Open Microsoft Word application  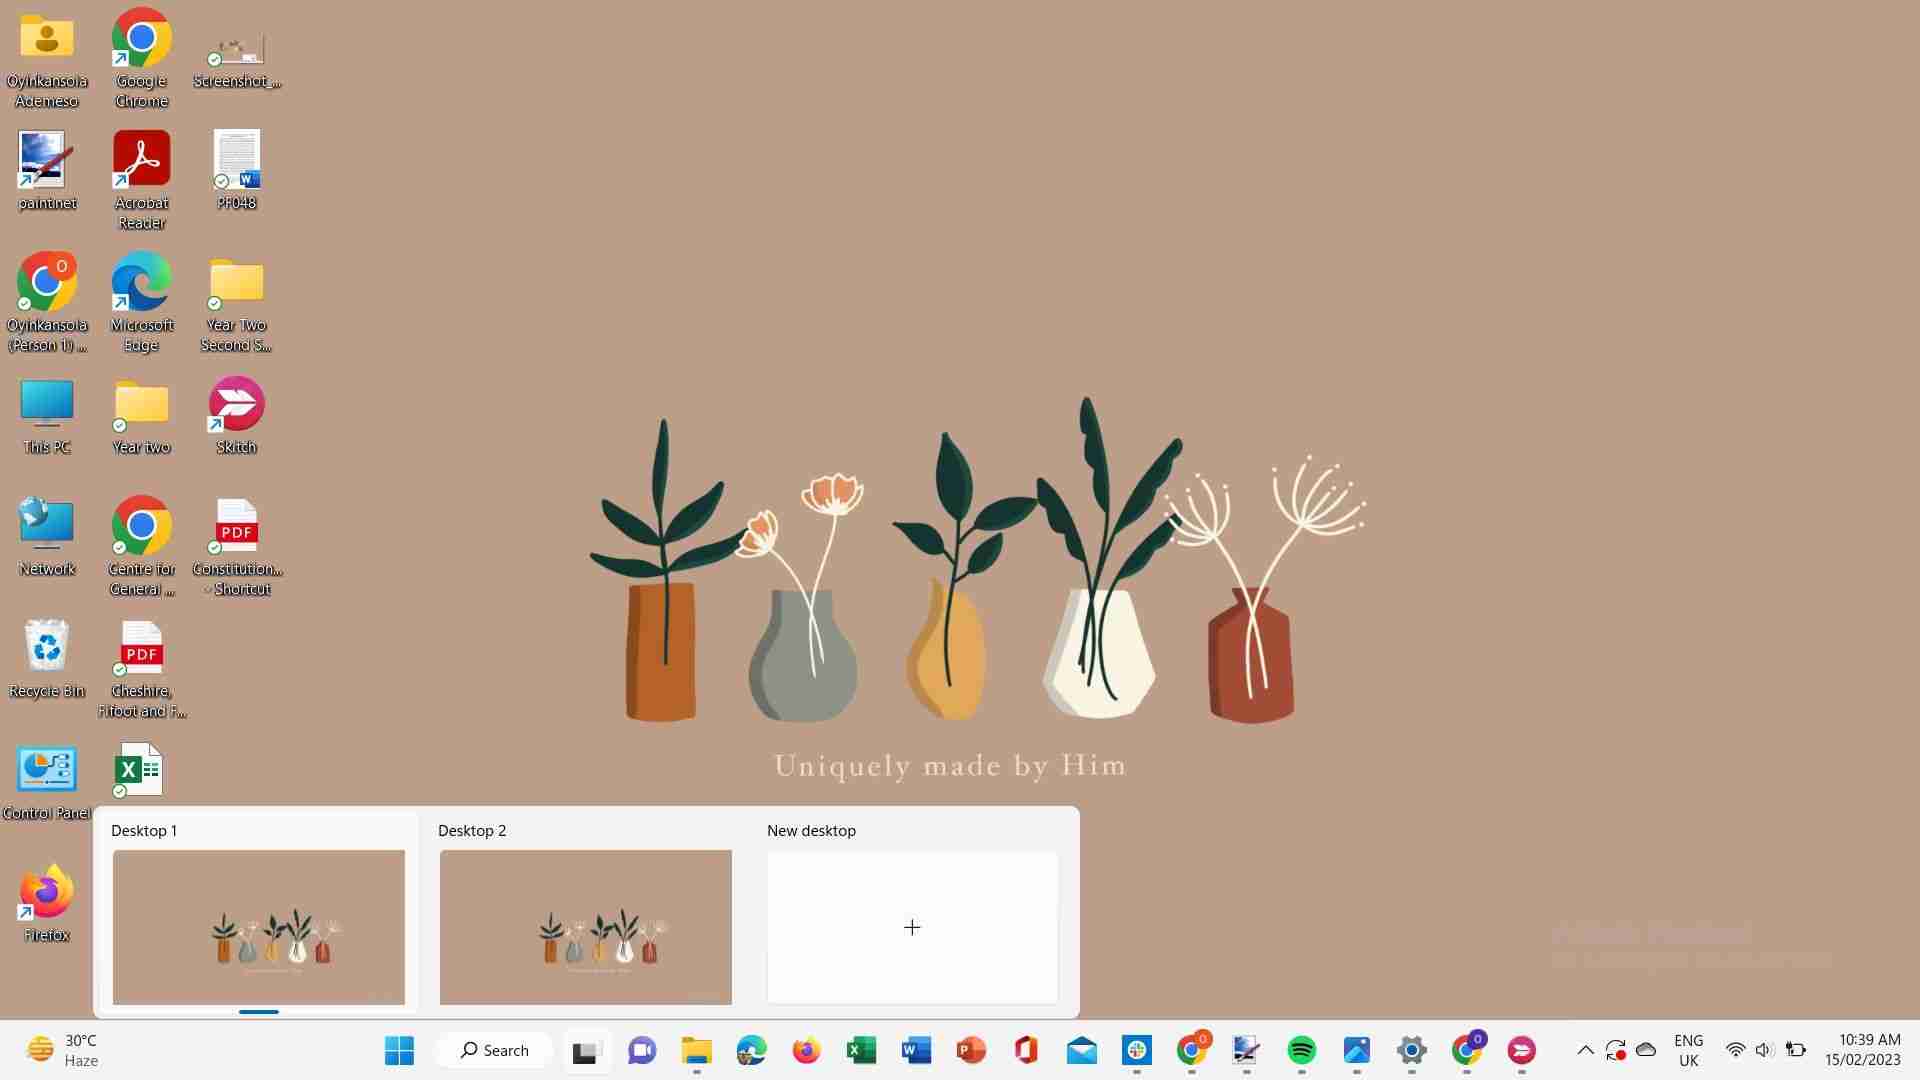(915, 1050)
